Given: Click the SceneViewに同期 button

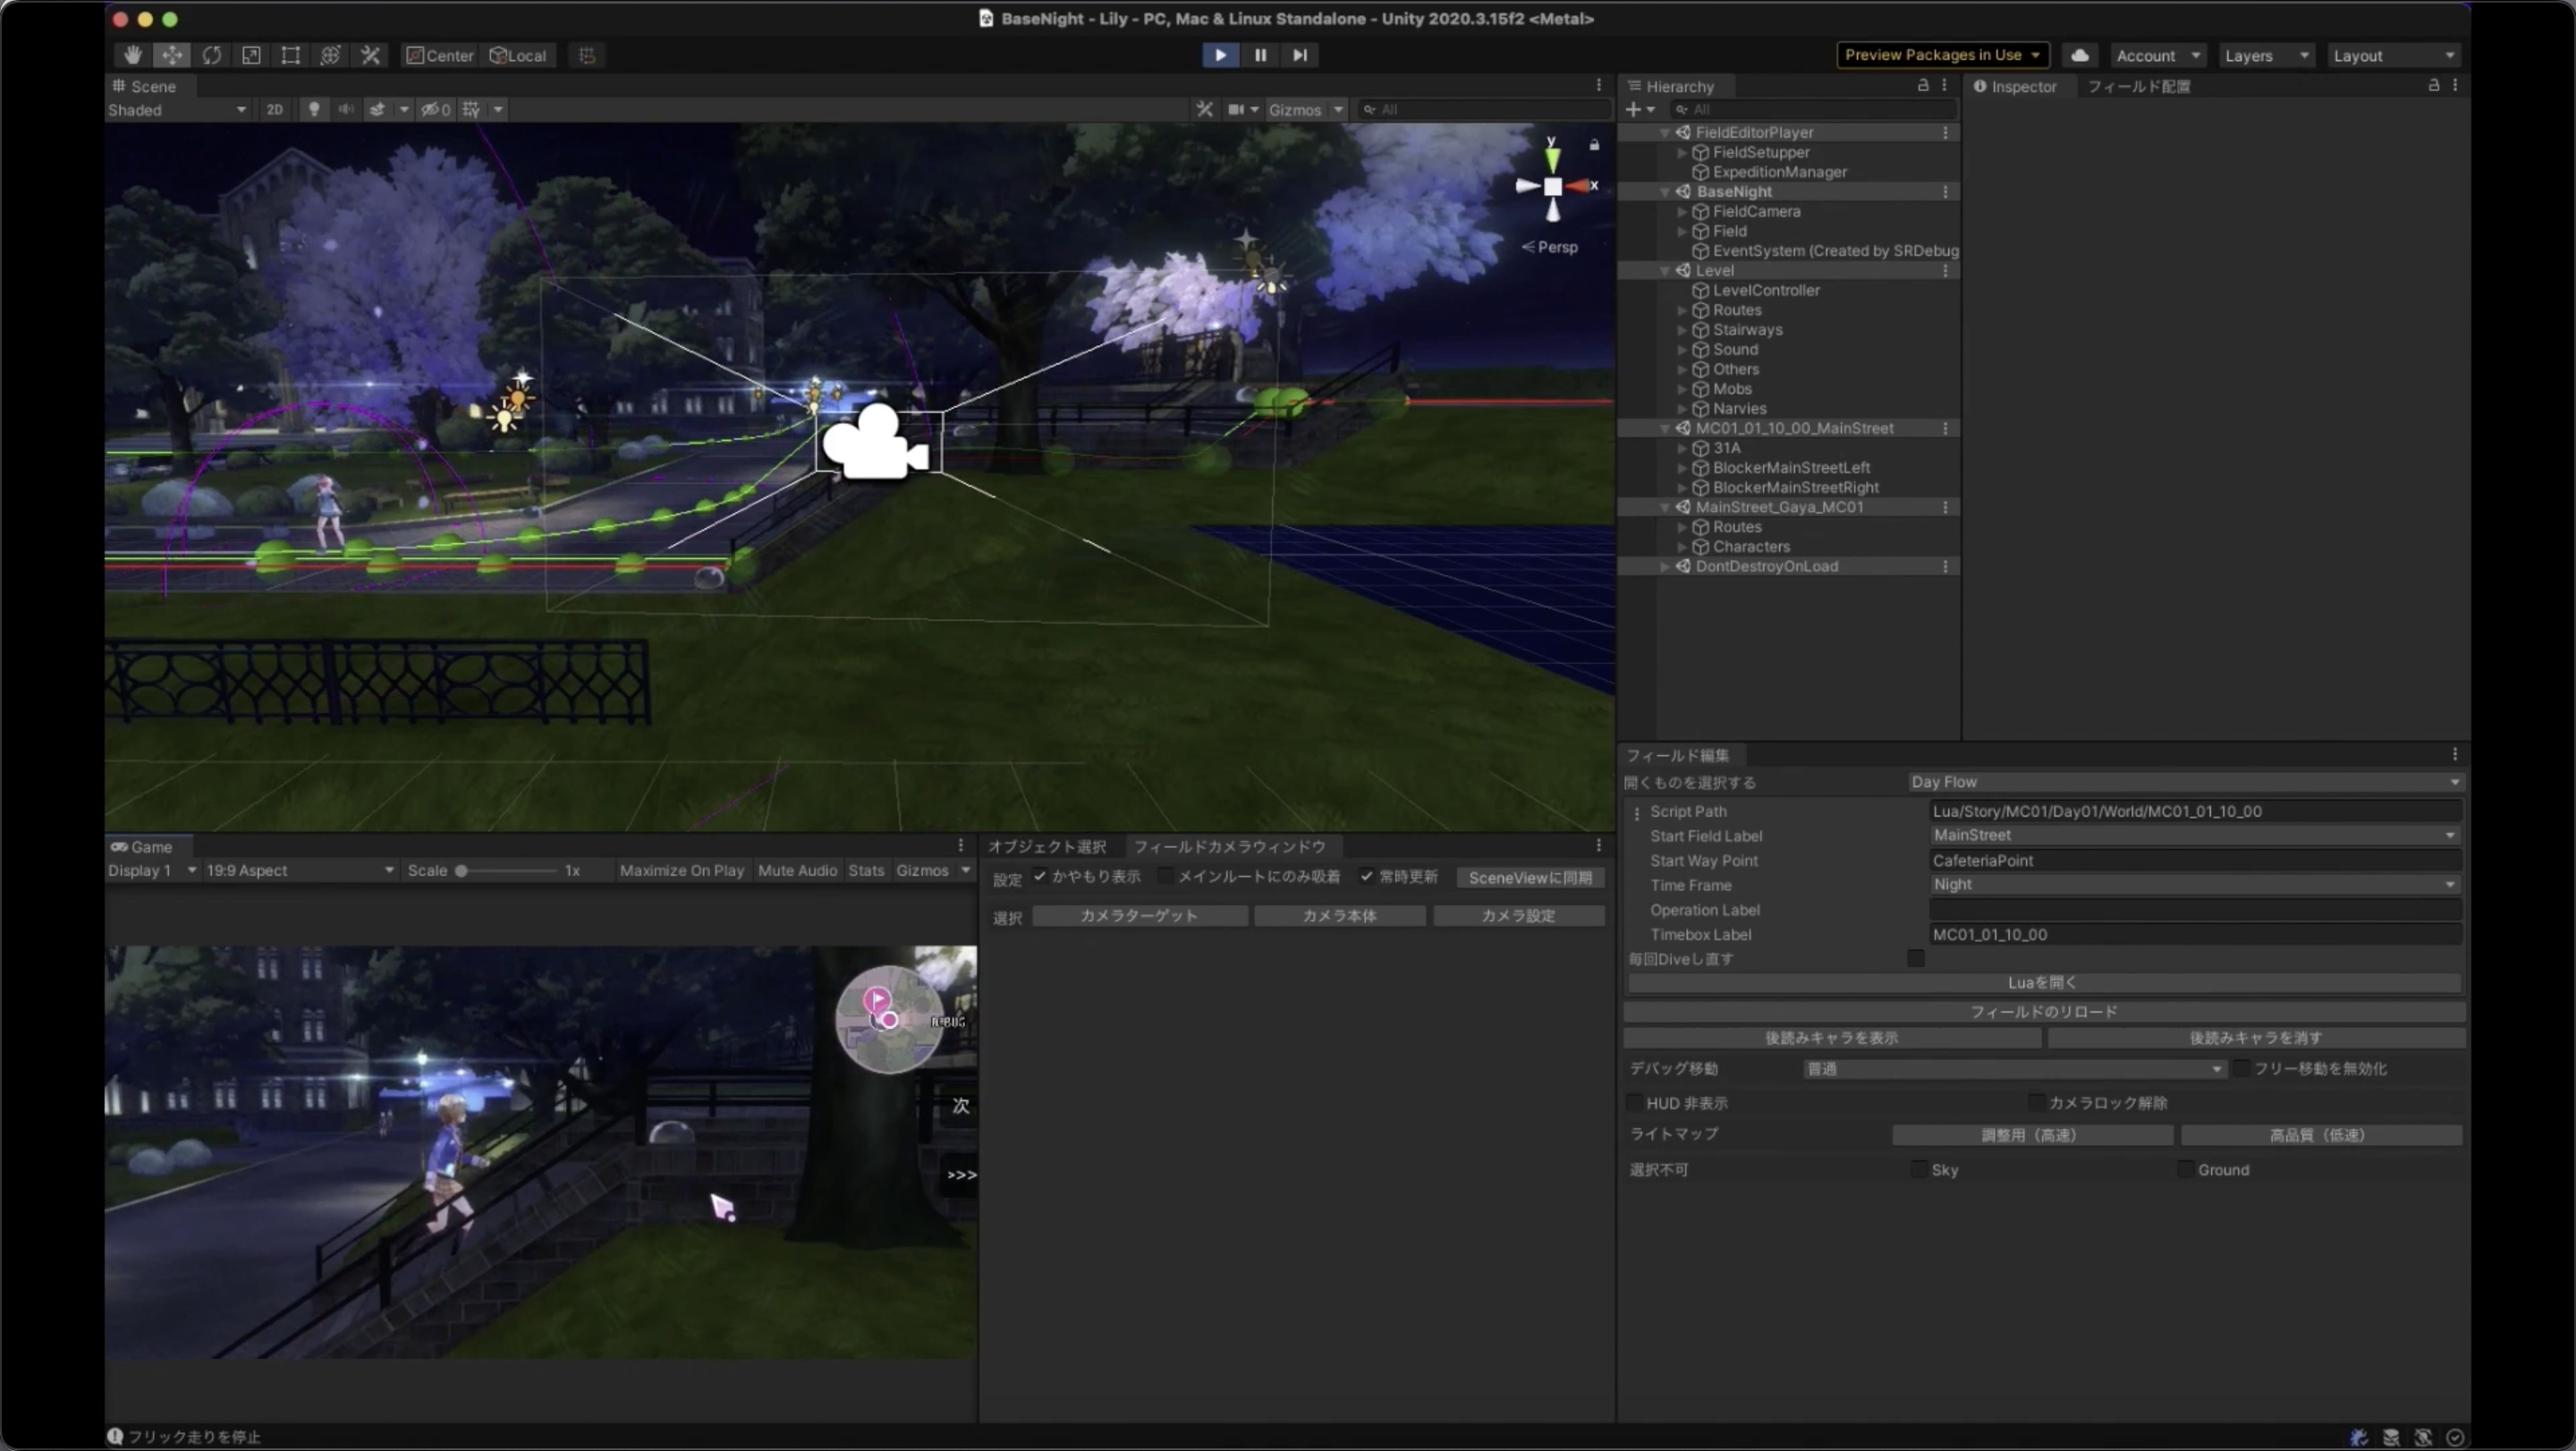Looking at the screenshot, I should tap(1530, 877).
